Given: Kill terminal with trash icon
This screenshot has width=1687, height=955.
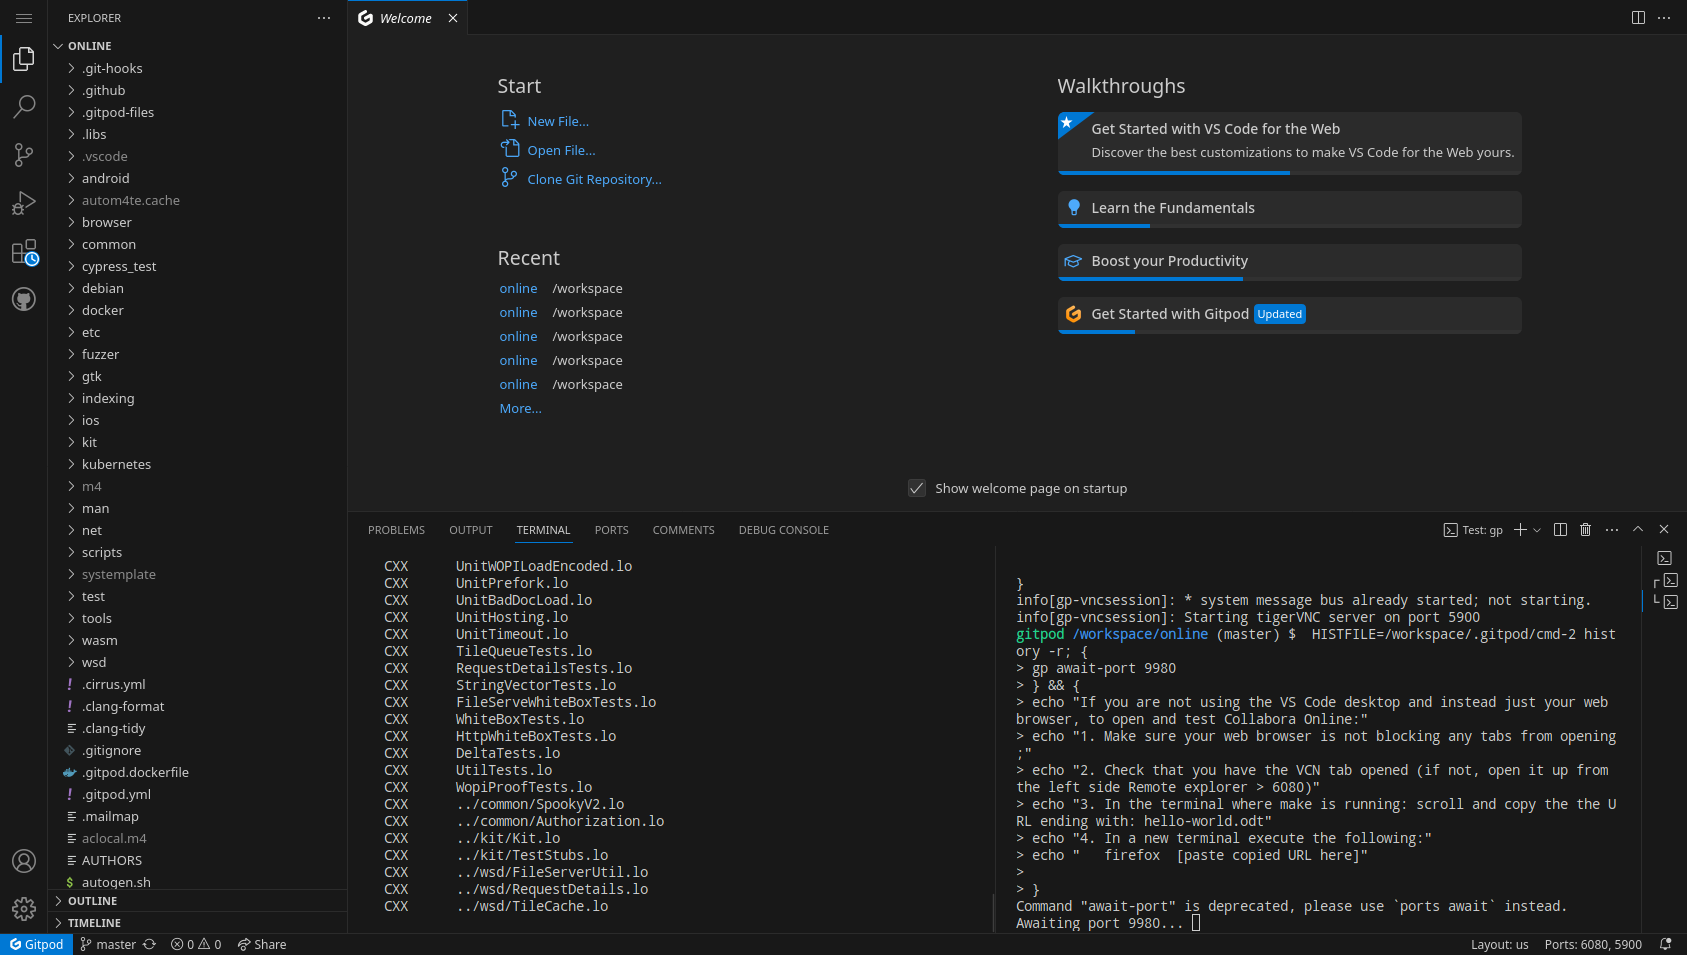Looking at the screenshot, I should (x=1585, y=530).
